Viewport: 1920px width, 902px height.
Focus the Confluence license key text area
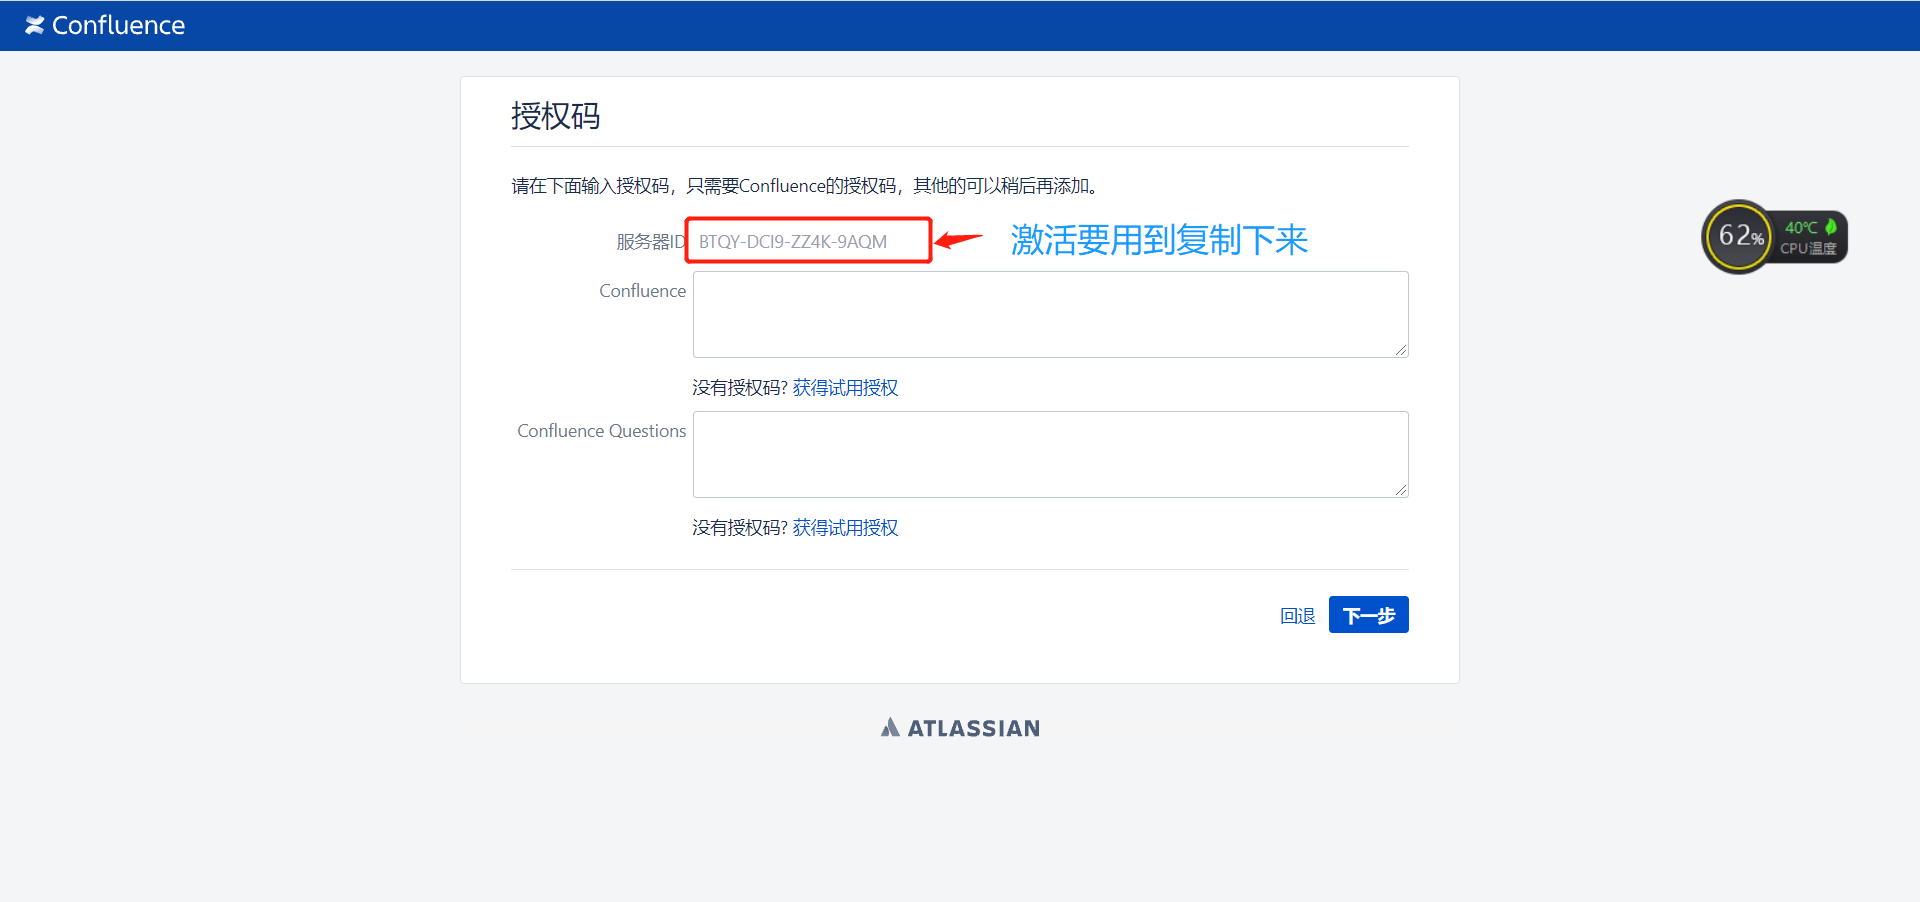1050,314
